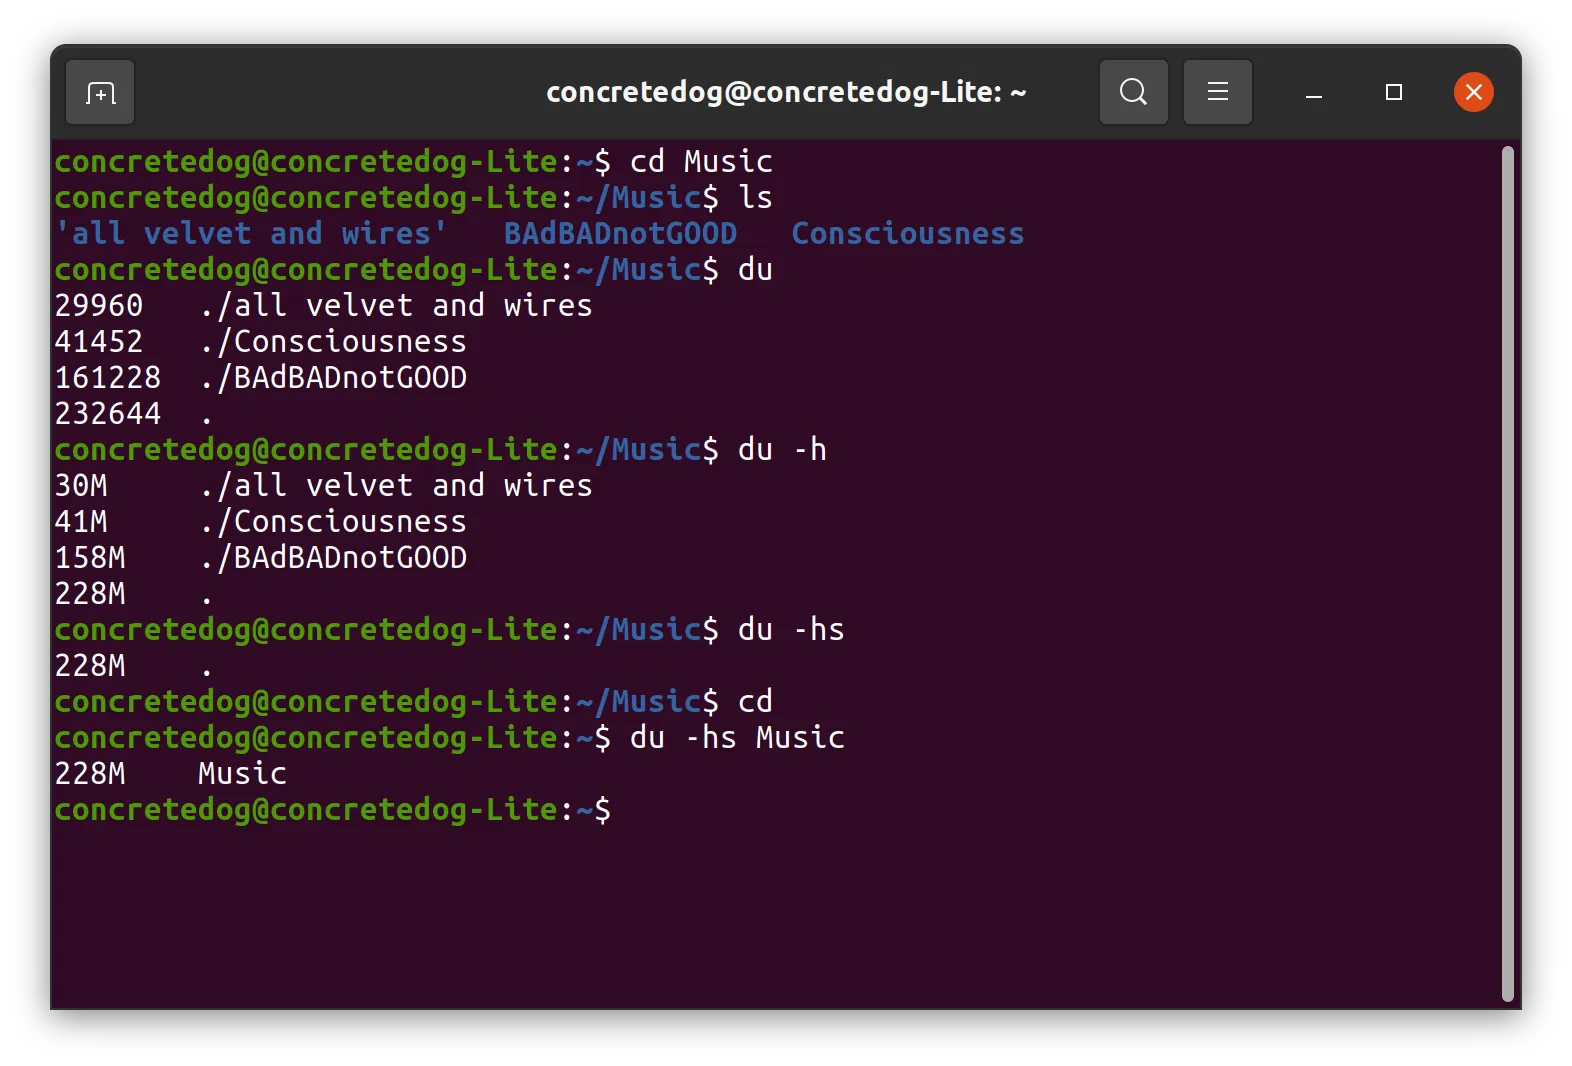Maximize the terminal window
Screen dimensions: 1572x1066
click(1393, 93)
